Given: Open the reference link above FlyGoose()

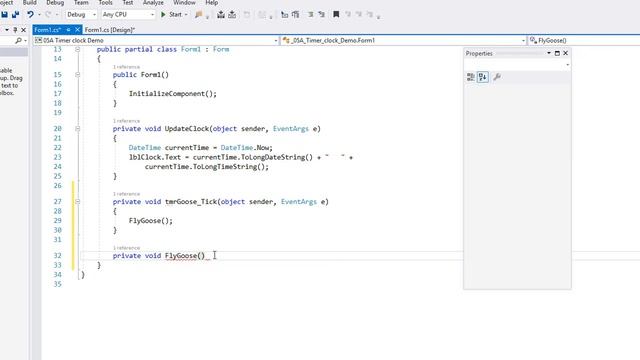Looking at the screenshot, I should (126, 248).
